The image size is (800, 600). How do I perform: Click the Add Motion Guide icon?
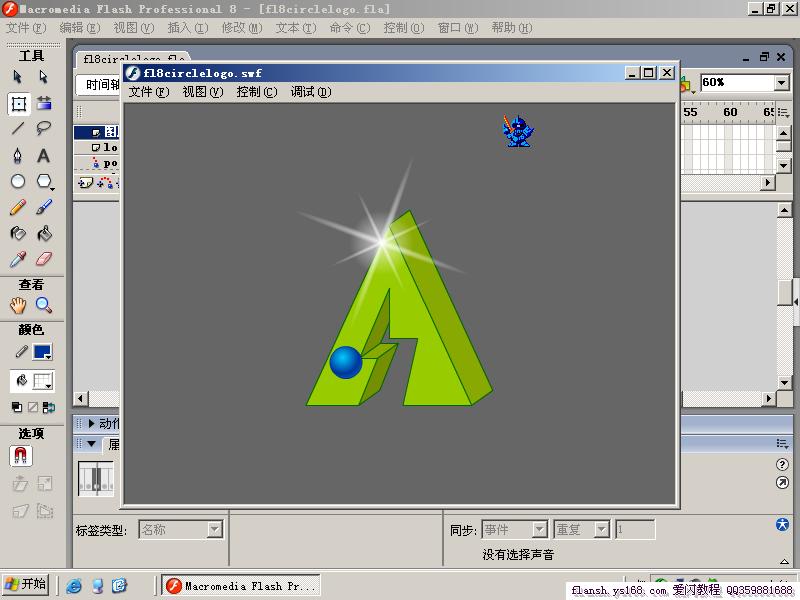[x=105, y=183]
